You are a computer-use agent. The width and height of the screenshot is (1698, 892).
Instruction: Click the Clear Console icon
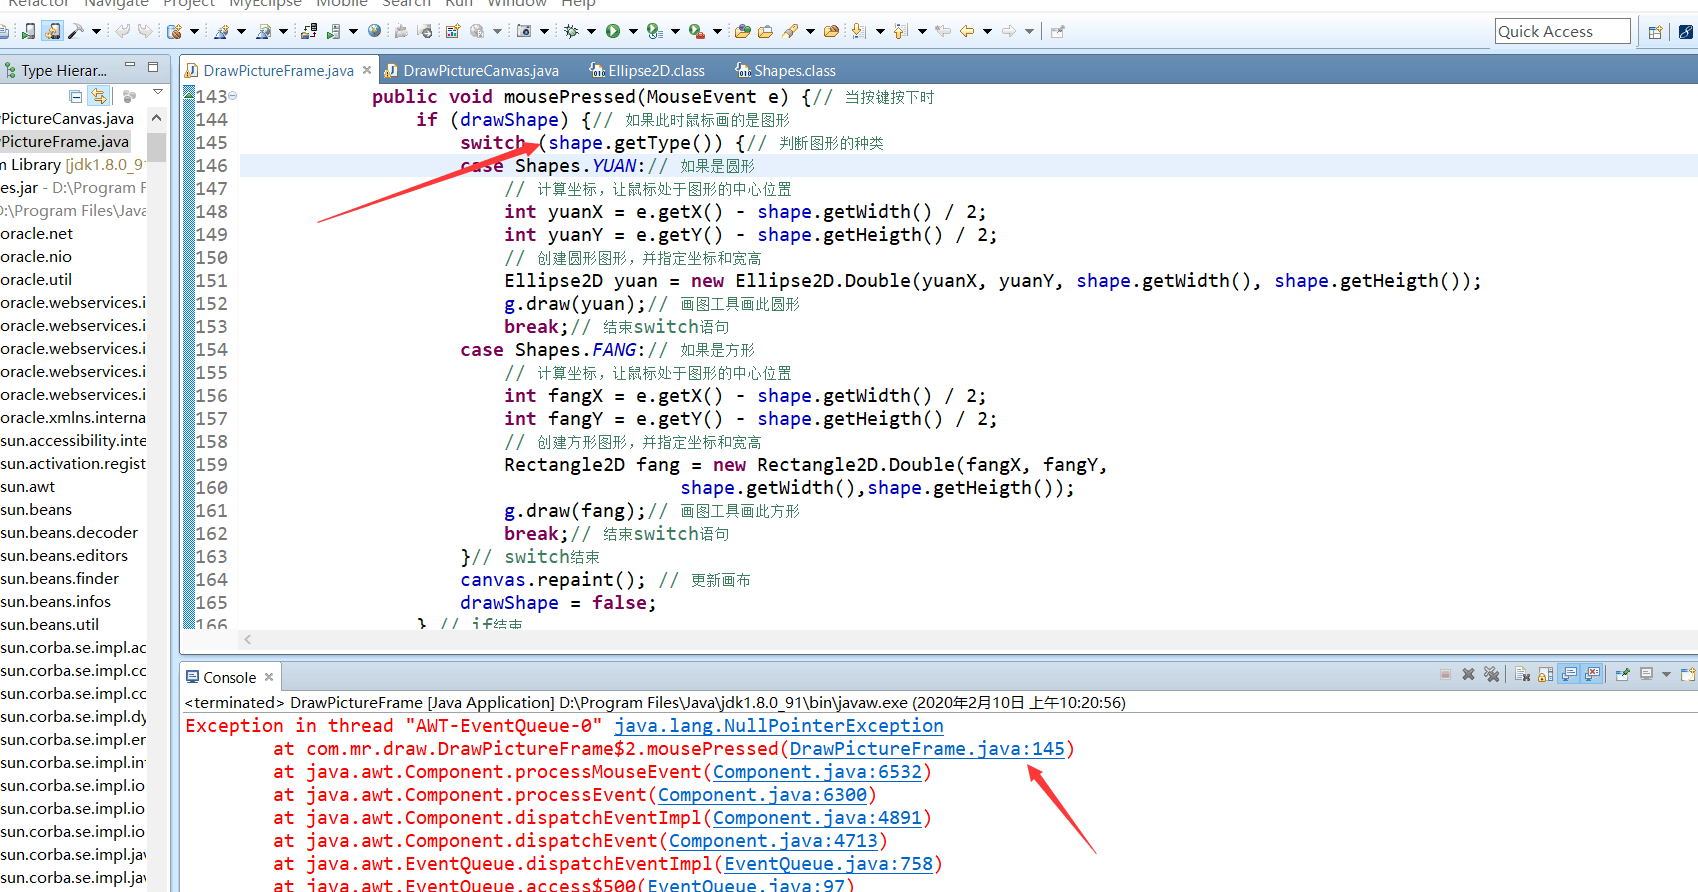1522,675
